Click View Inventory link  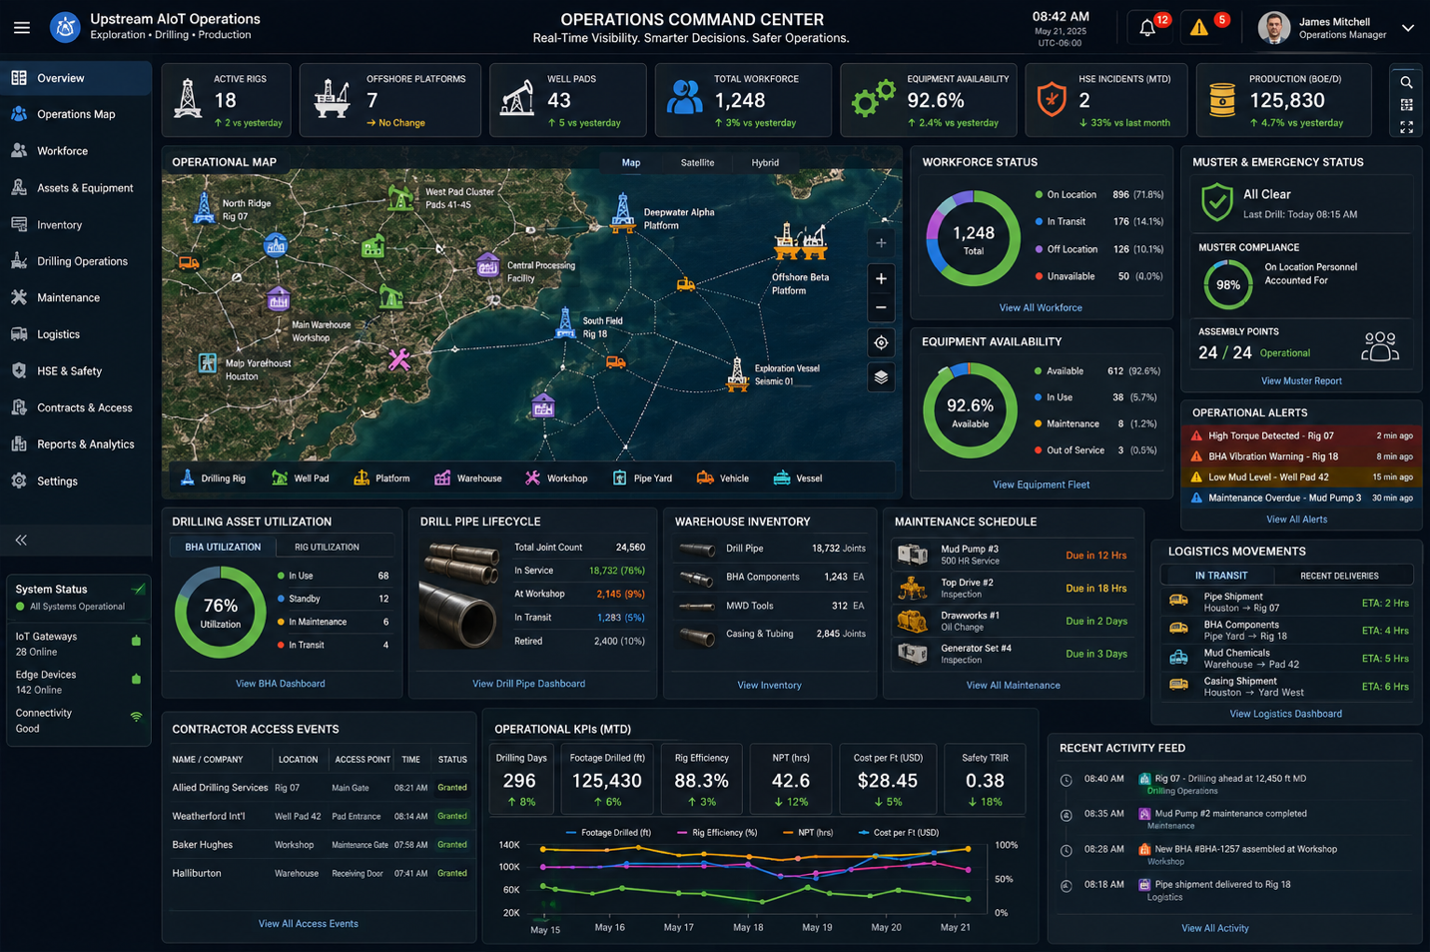tap(769, 686)
